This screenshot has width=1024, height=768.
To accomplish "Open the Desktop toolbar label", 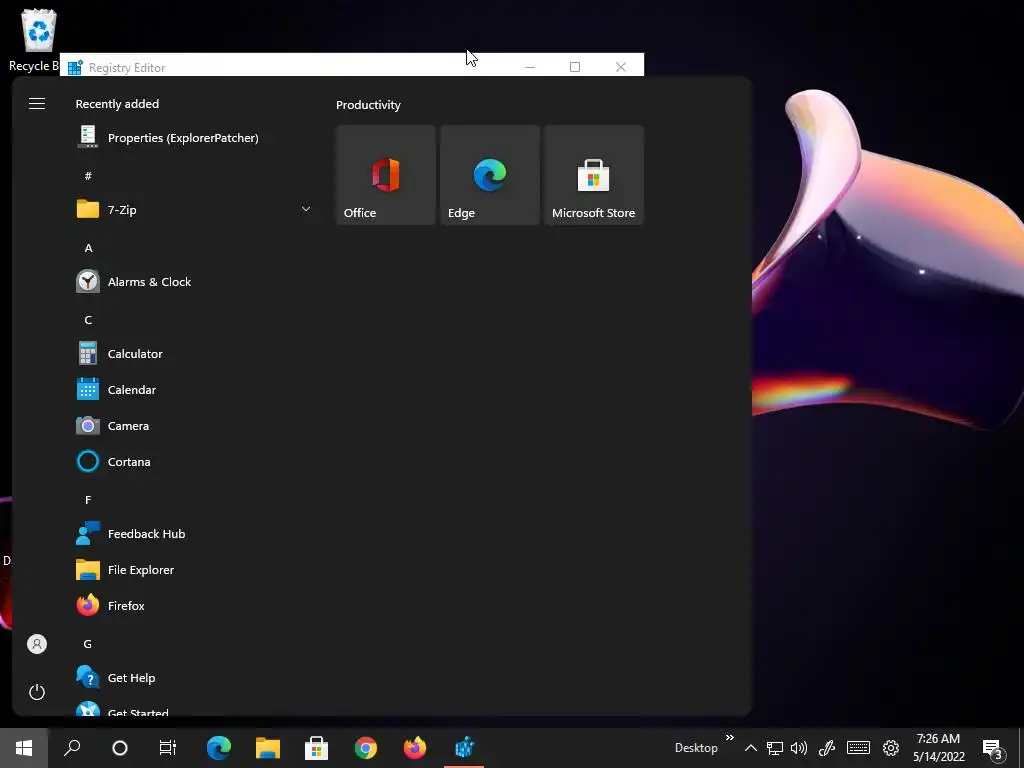I will tap(696, 748).
